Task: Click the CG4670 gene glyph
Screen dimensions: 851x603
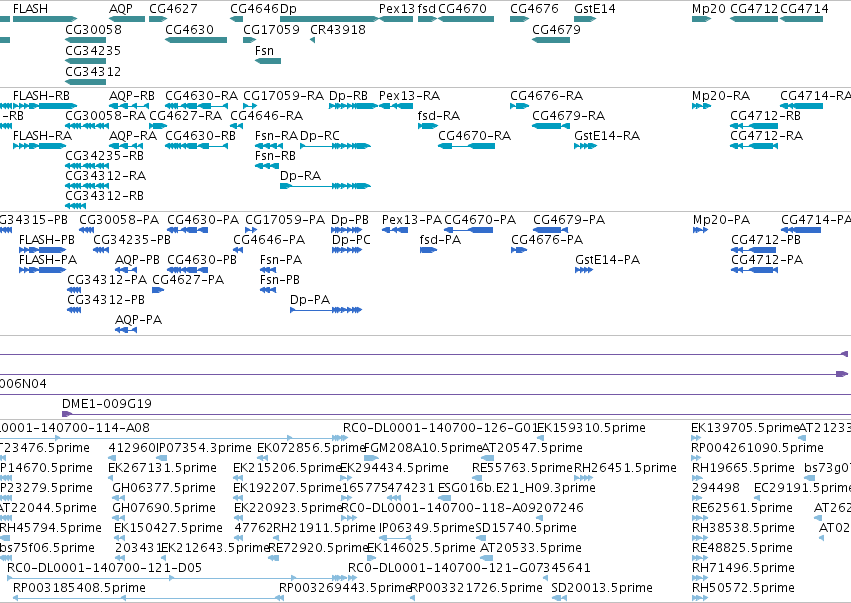Action: coord(466,19)
